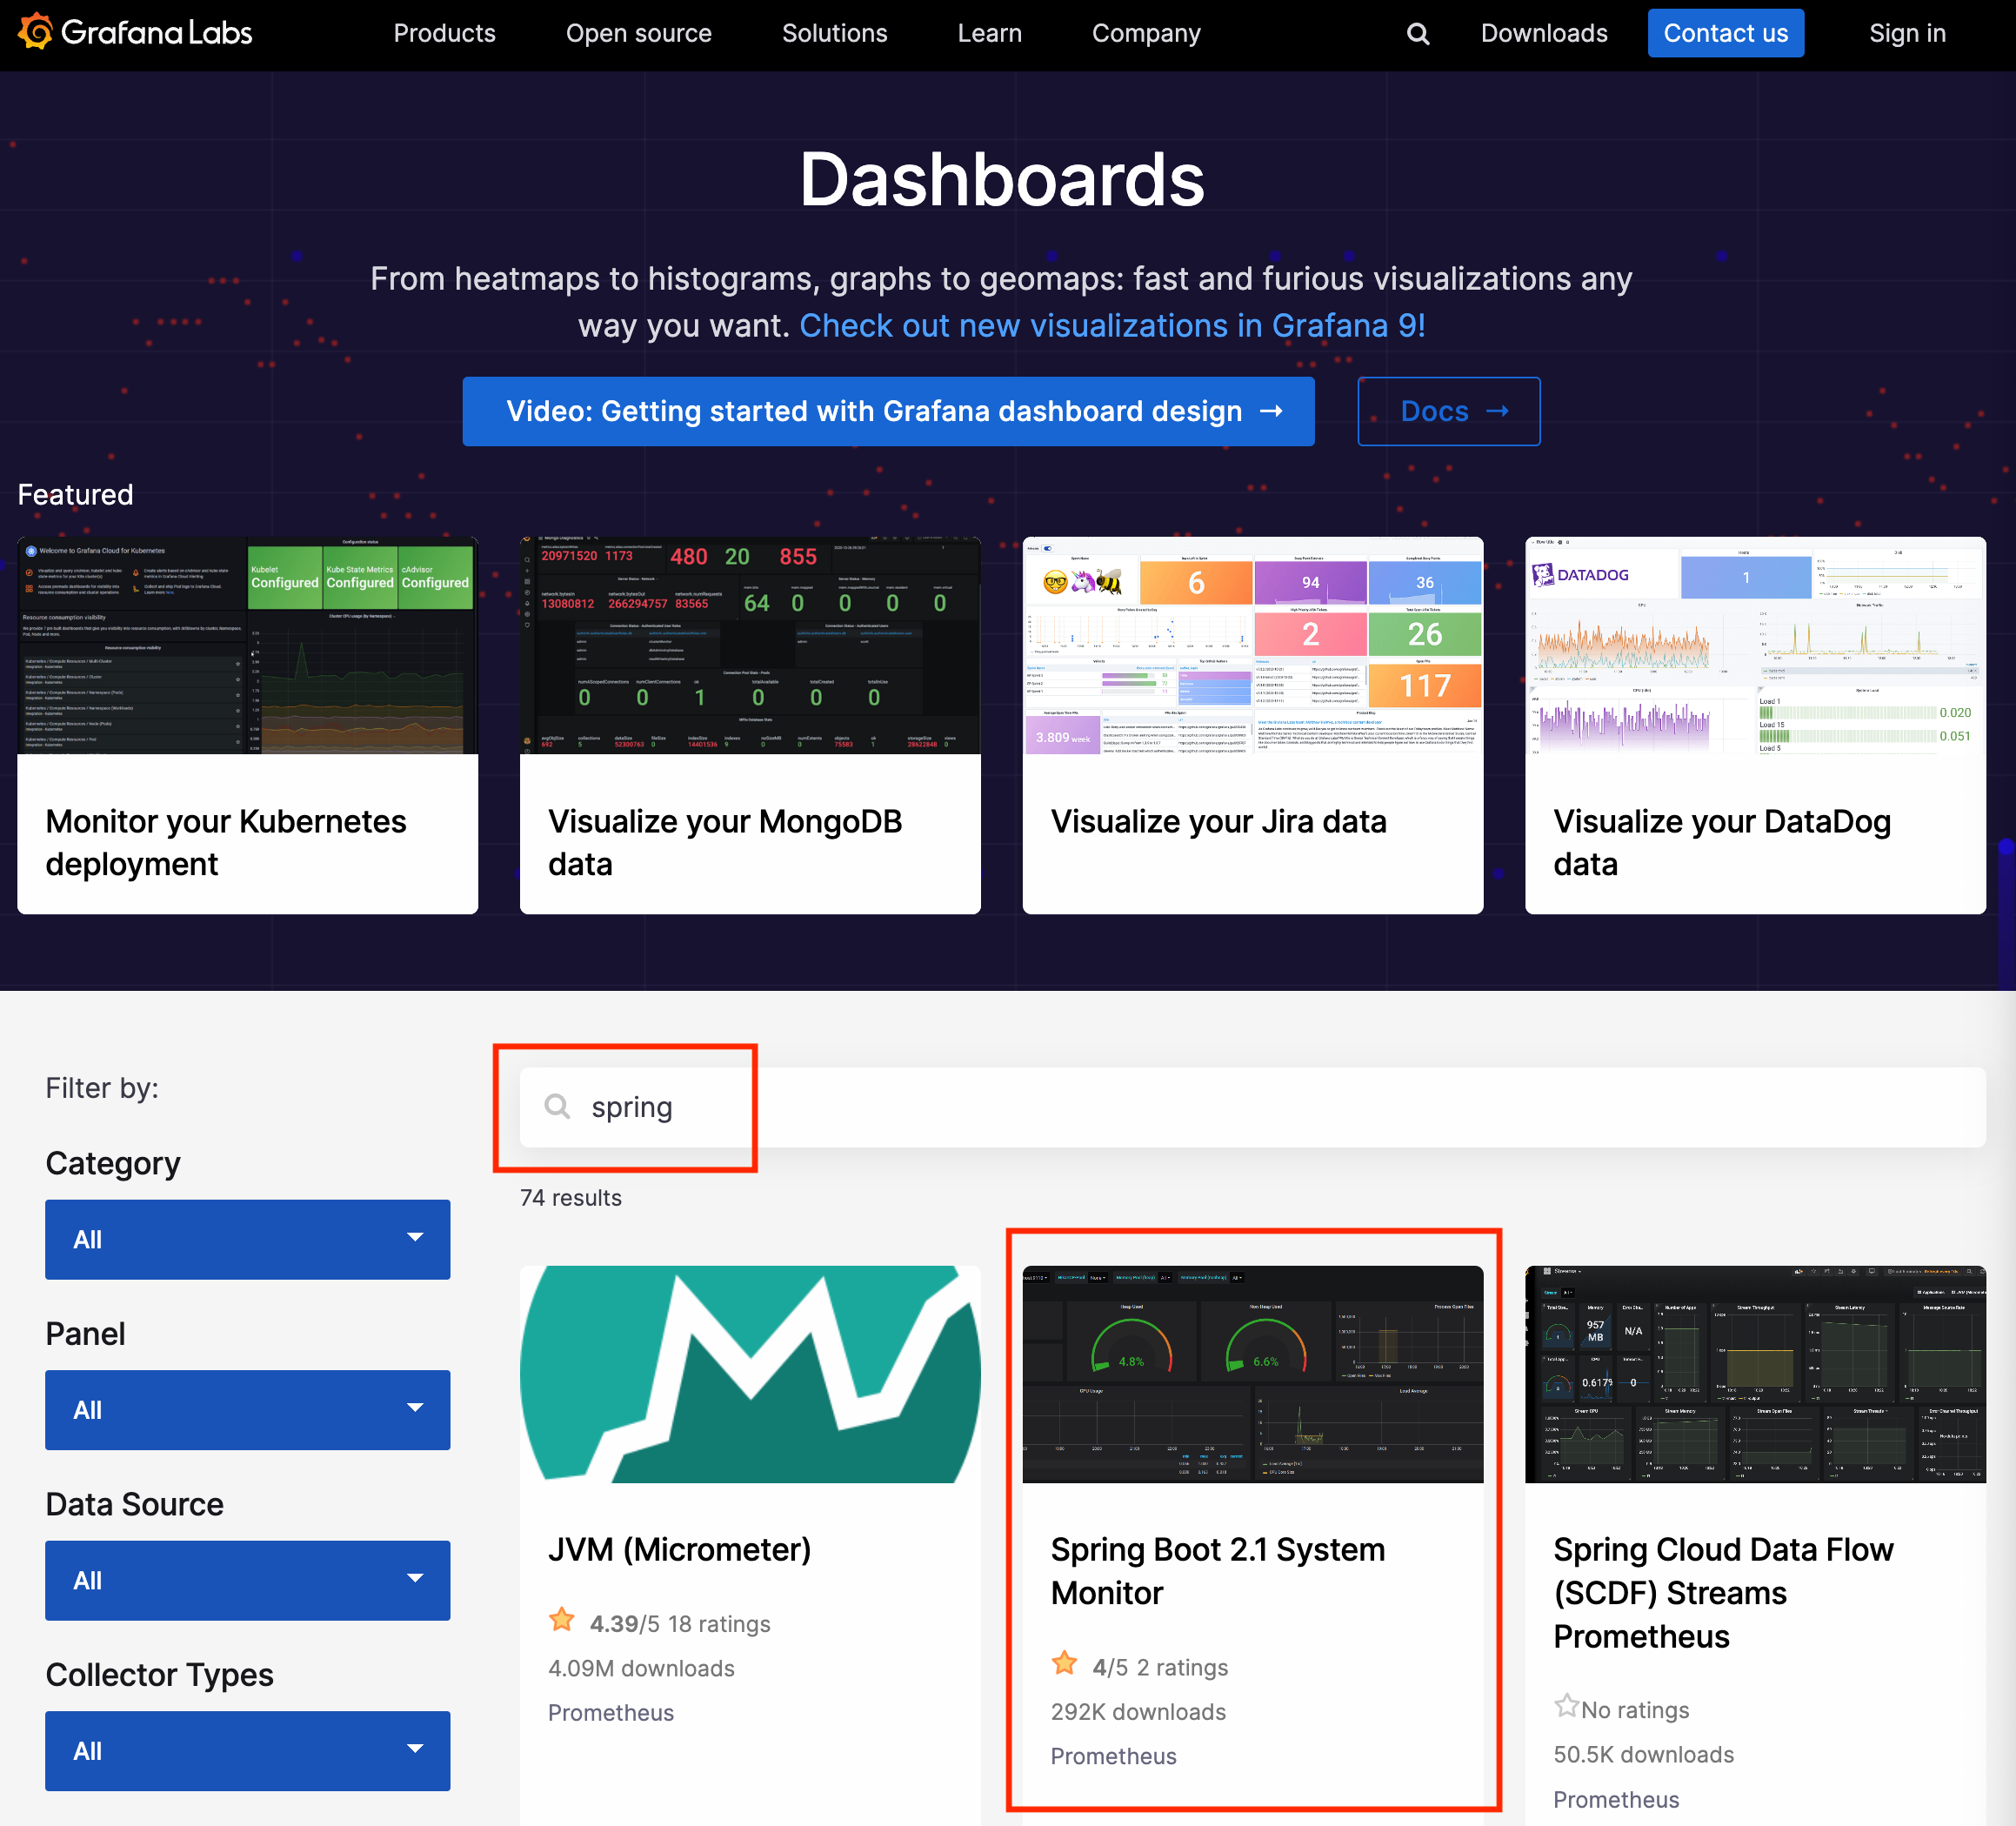
Task: Click the star icon on Spring Boot 2.1 System Monitor
Action: click(x=1064, y=1663)
